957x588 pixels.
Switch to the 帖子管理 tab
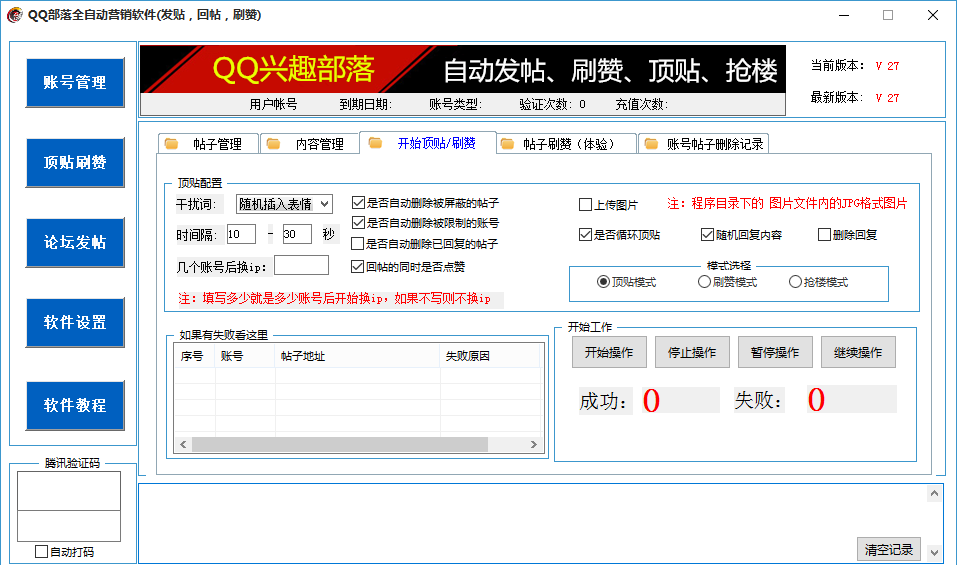pos(208,143)
